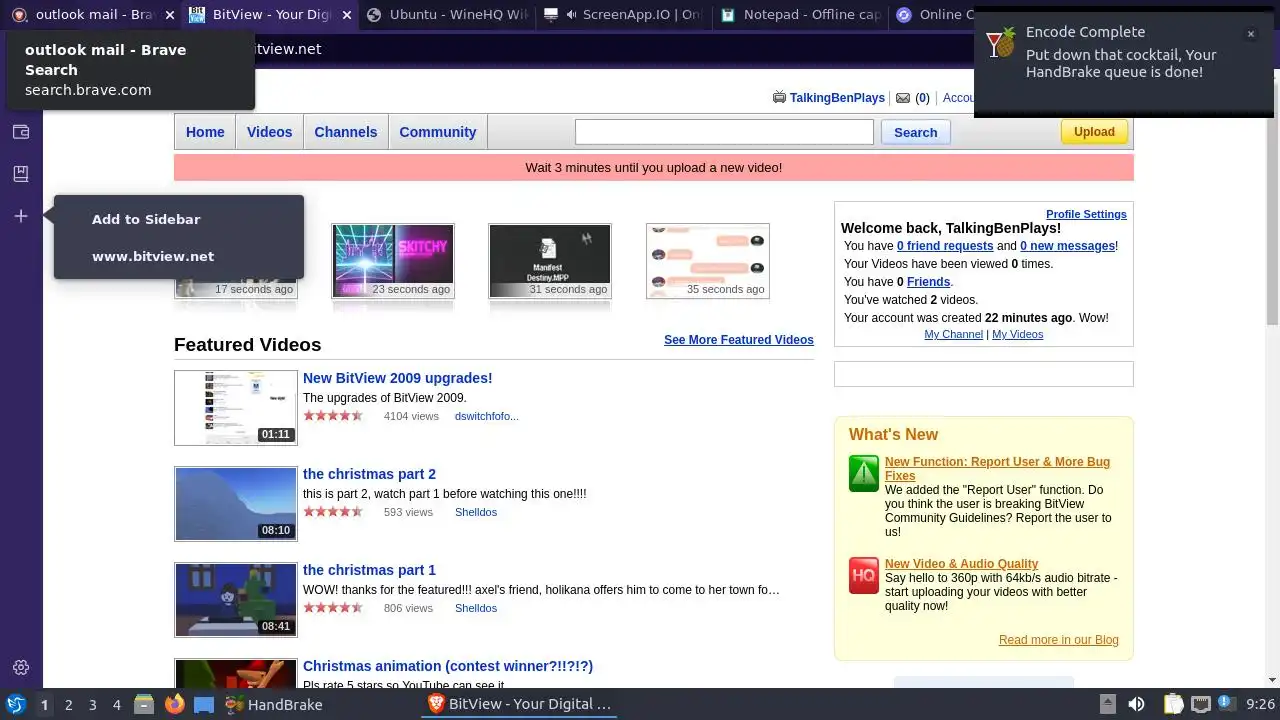Switch to virtual desktop 3

92,705
